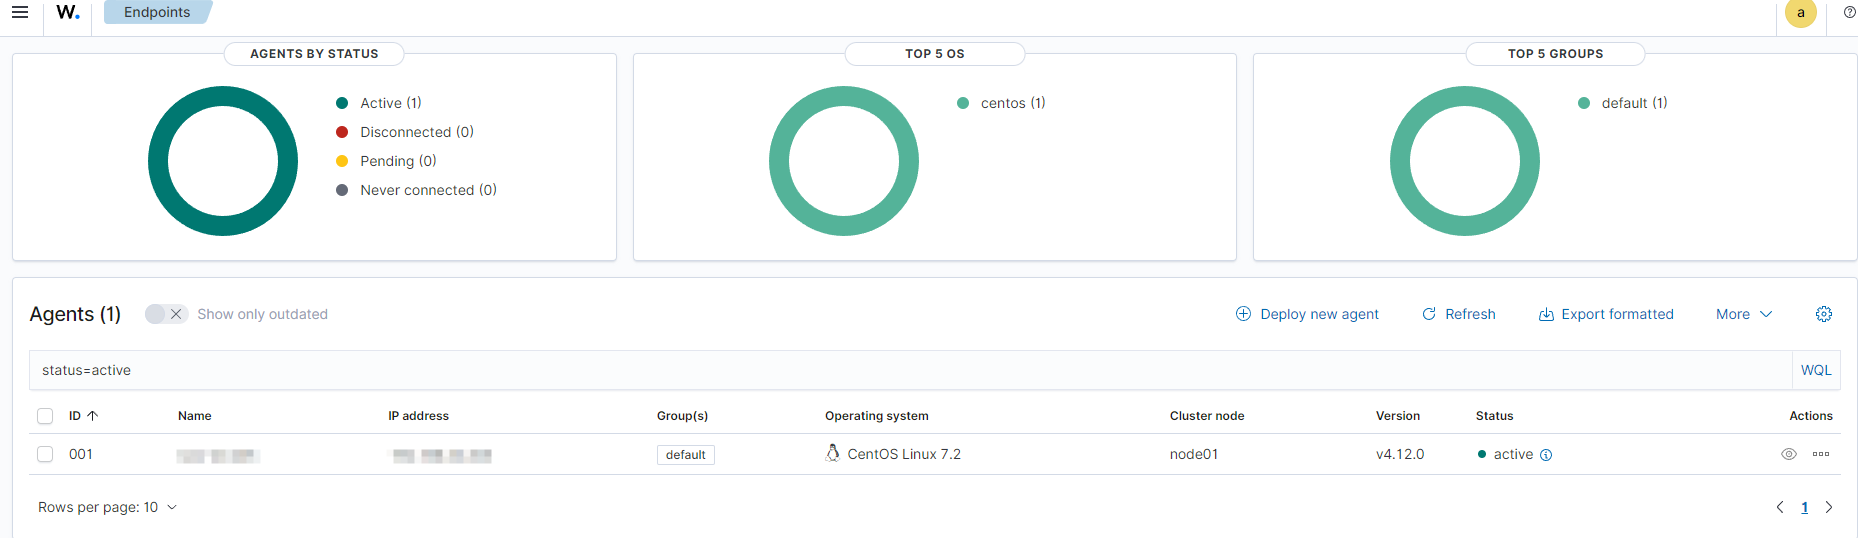Open the help question mark icon
Screen dimensions: 1858x538
point(1849,12)
